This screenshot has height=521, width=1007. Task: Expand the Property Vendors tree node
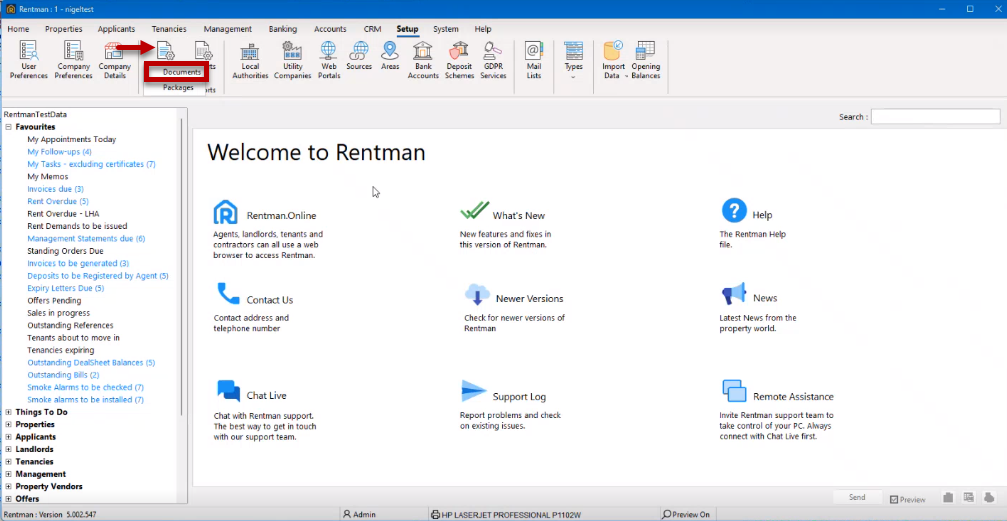8,487
